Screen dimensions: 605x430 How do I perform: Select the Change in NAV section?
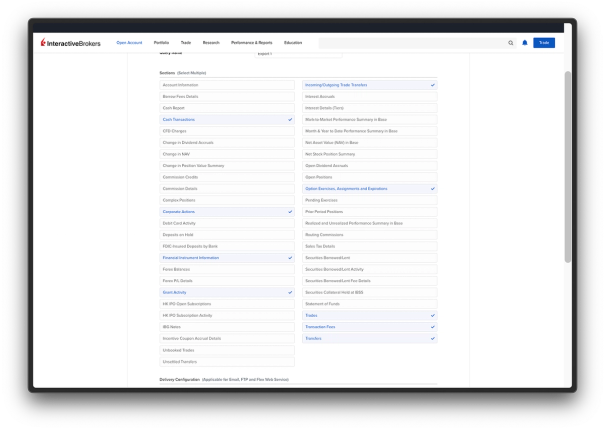227,154
